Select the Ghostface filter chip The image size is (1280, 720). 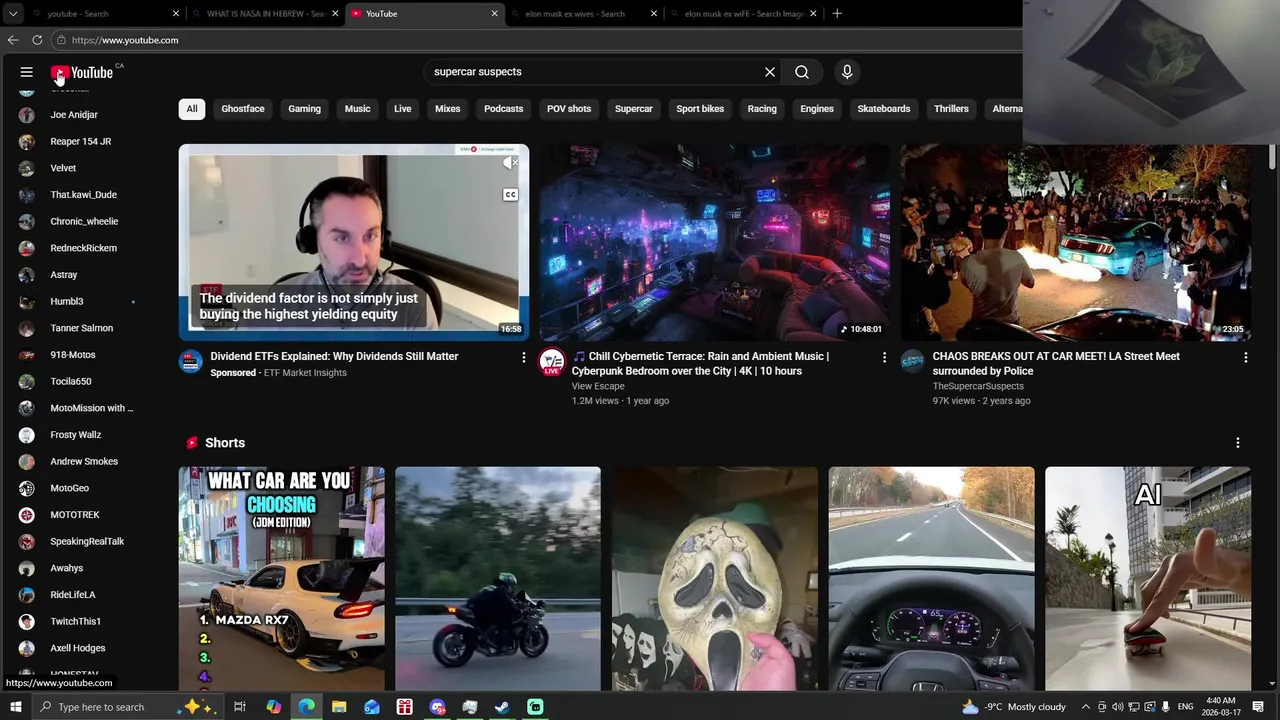[243, 109]
